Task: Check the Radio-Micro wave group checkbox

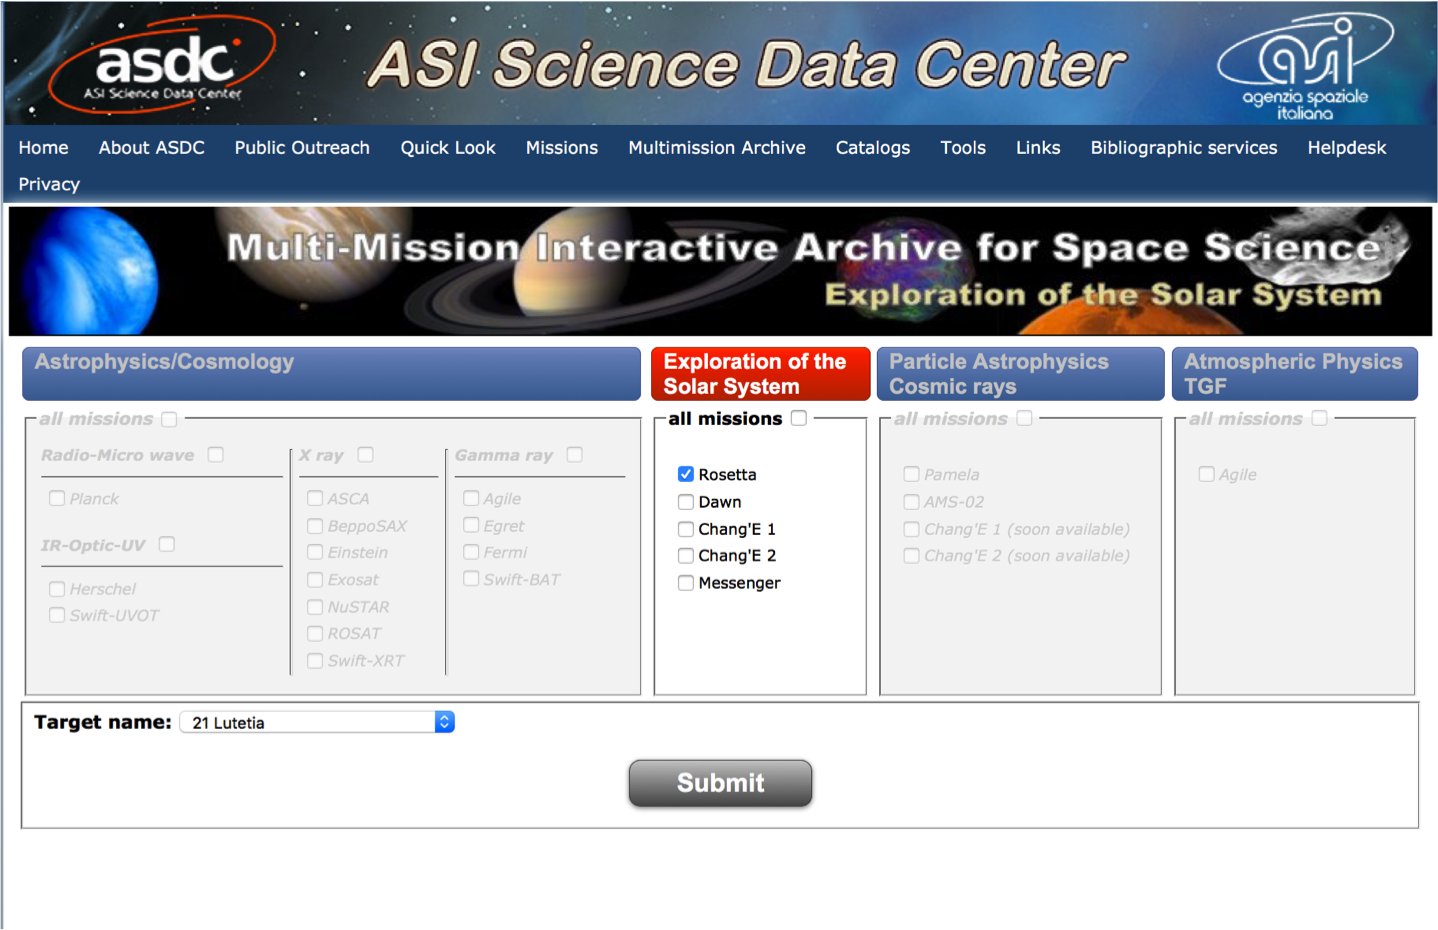Action: point(216,455)
